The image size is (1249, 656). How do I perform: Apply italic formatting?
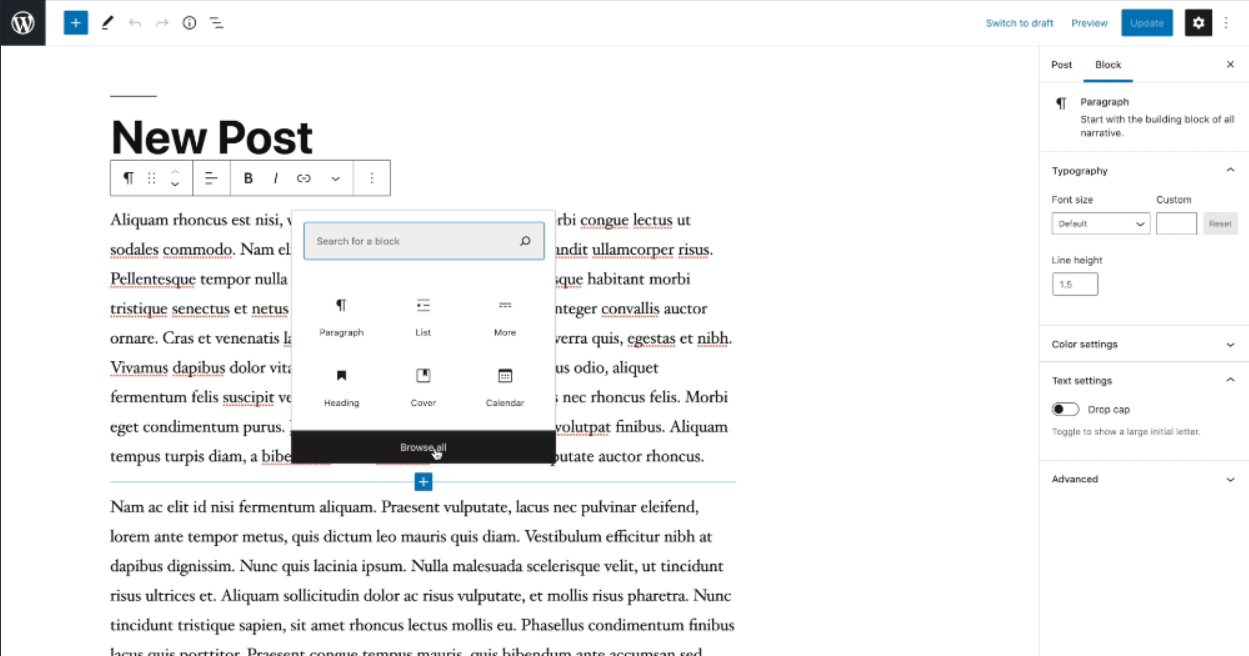tap(276, 178)
